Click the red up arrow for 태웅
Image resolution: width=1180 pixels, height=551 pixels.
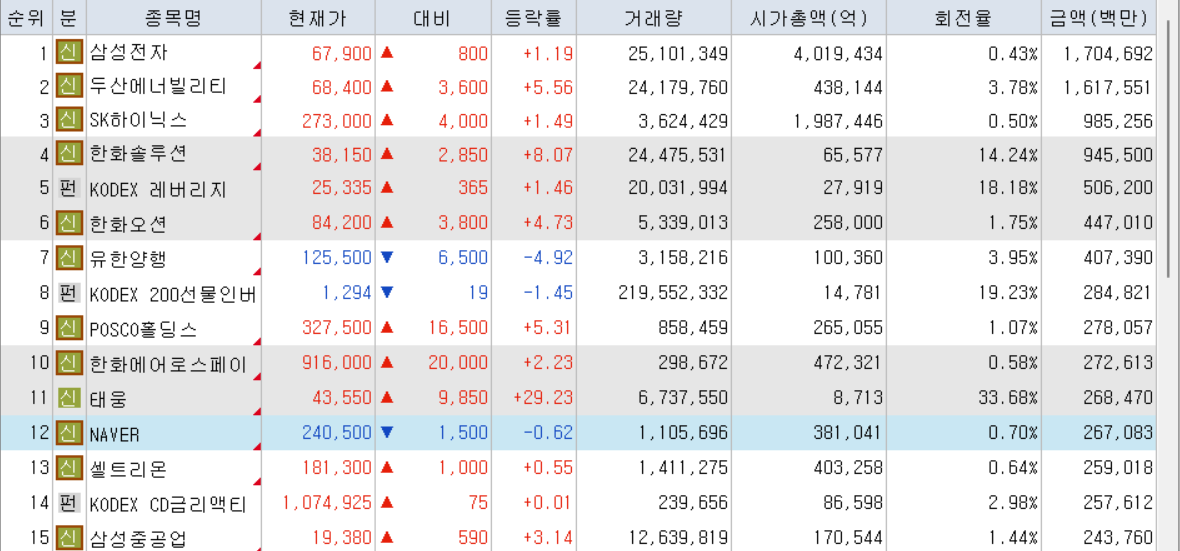pos(387,397)
